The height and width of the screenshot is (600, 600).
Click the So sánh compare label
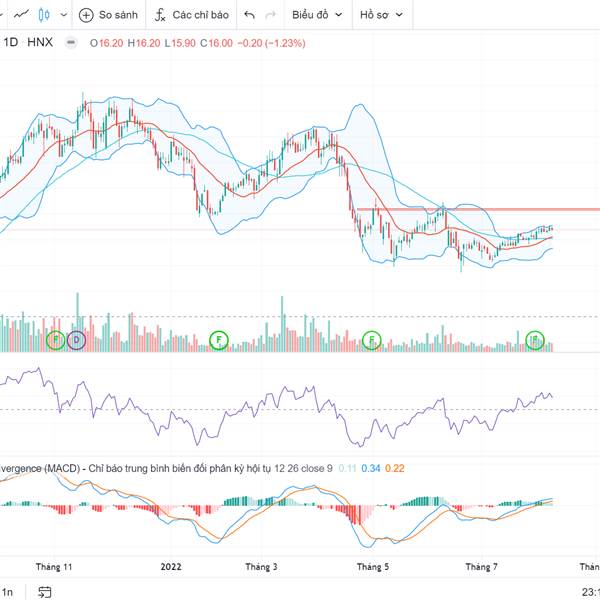tap(118, 15)
